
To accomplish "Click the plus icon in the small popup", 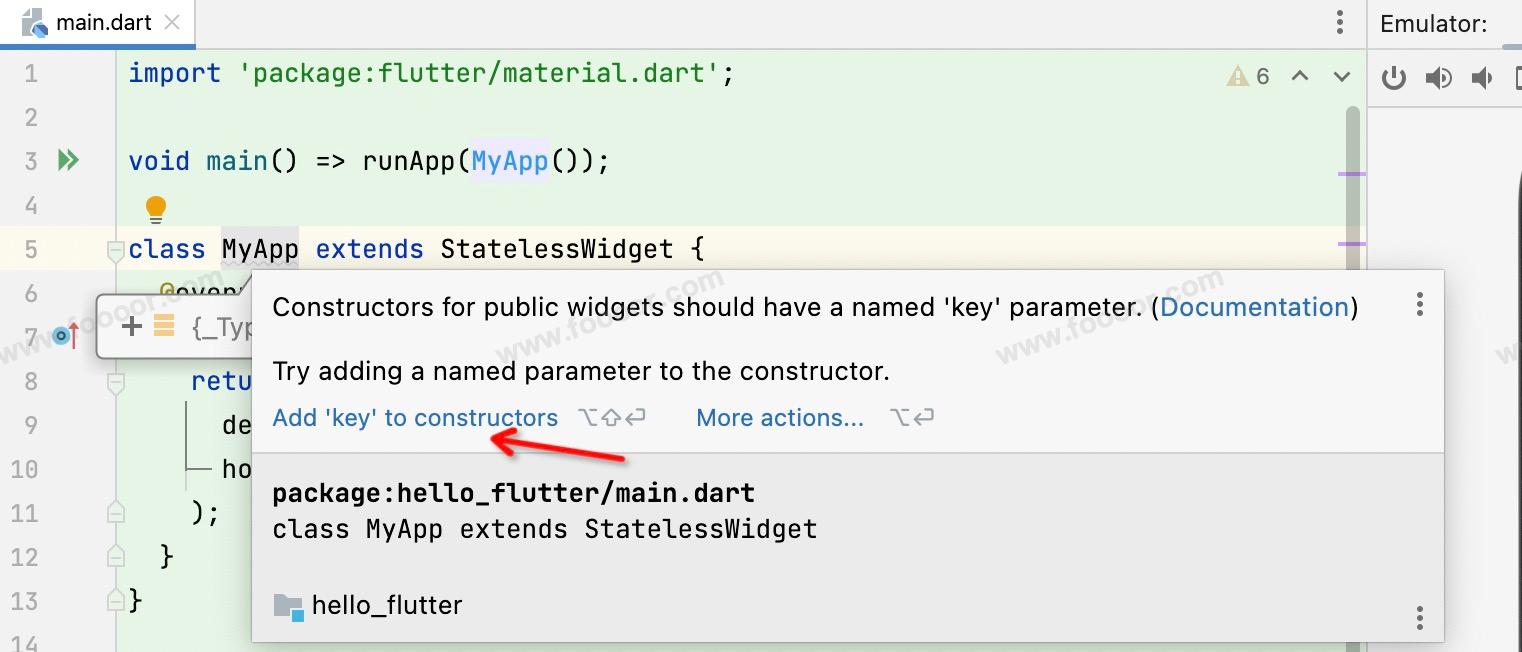I will point(131,326).
